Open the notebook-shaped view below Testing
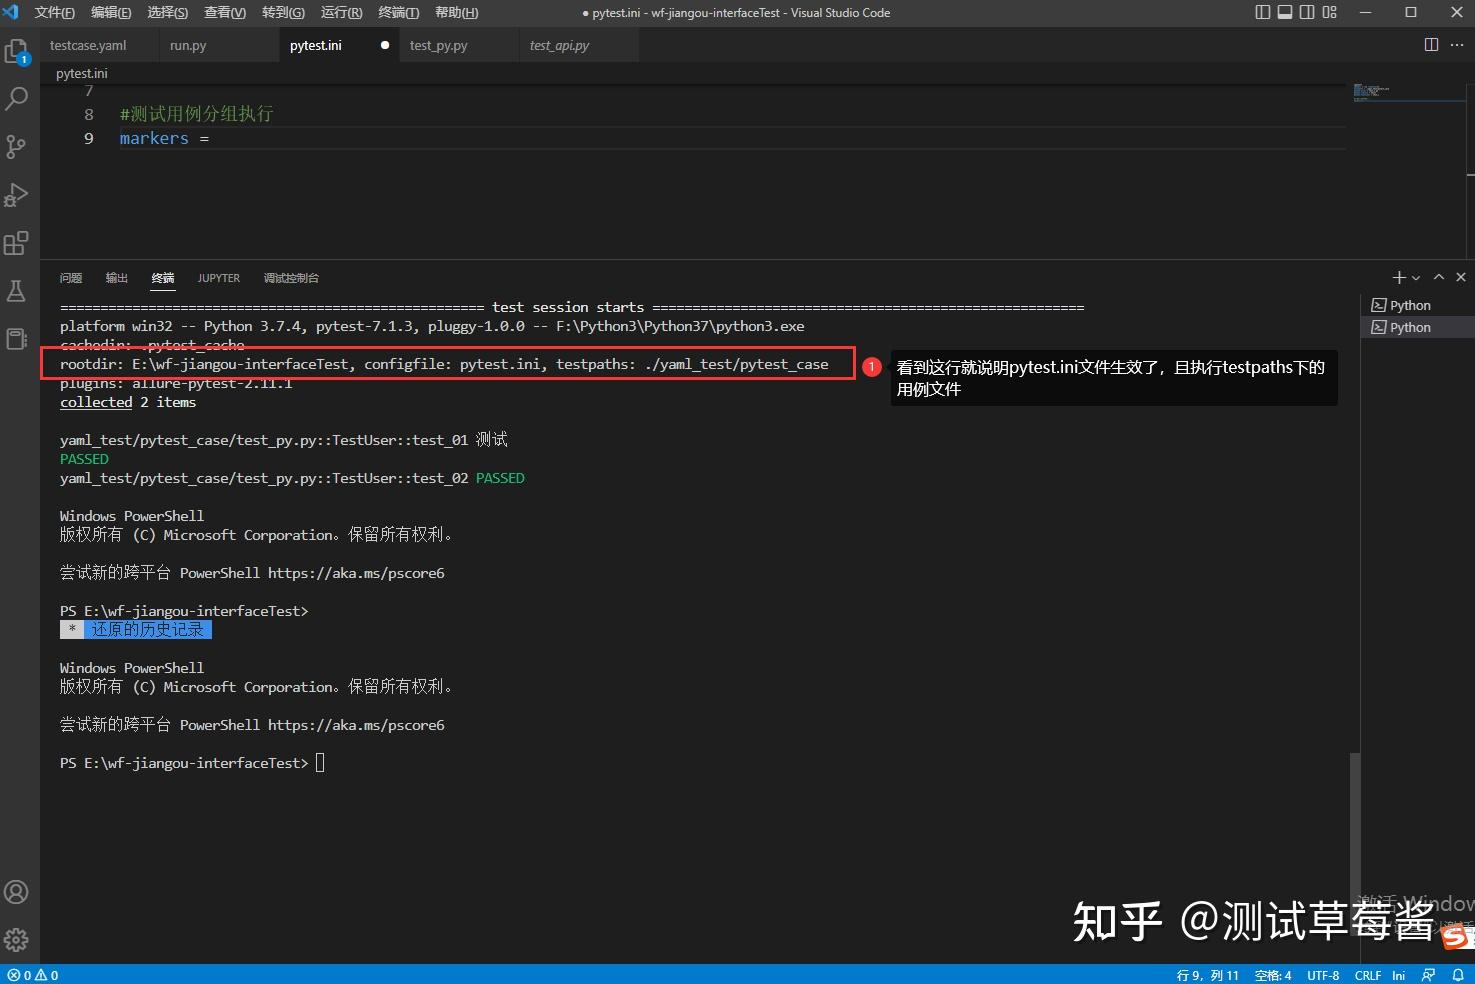This screenshot has height=984, width=1475. click(17, 339)
